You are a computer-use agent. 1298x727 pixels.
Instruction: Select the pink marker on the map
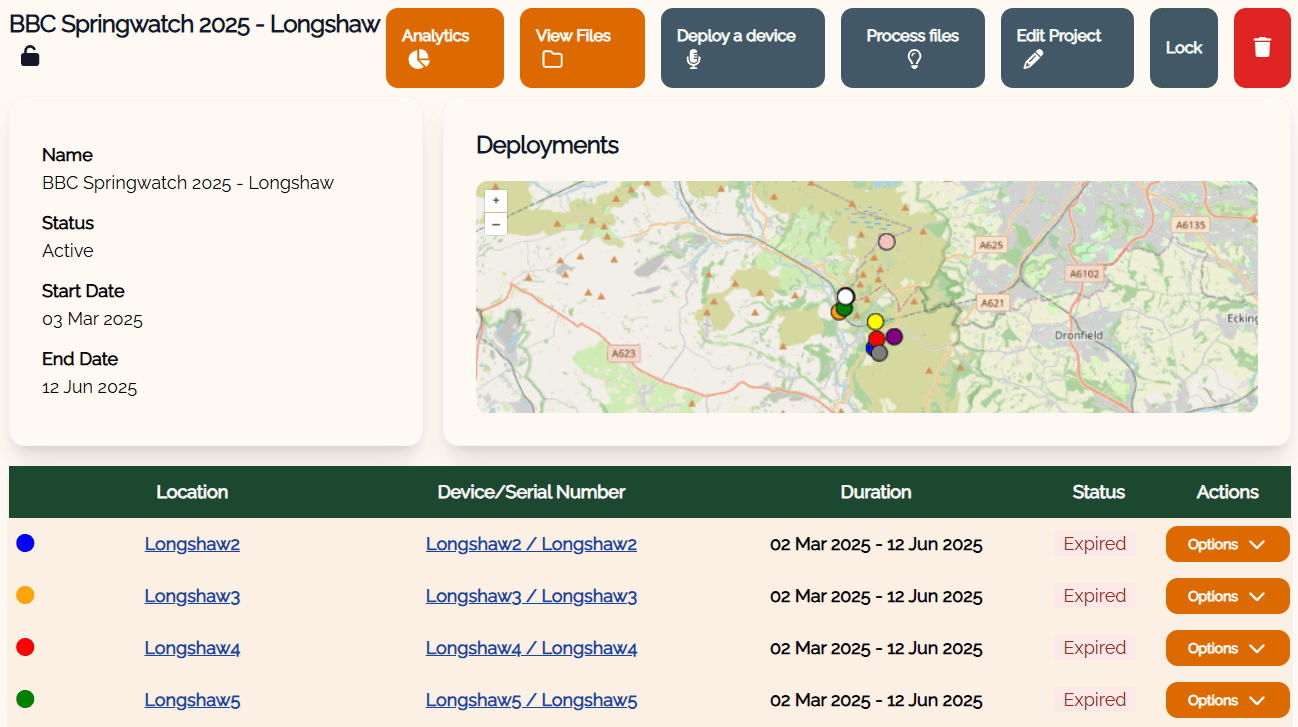[x=886, y=242]
